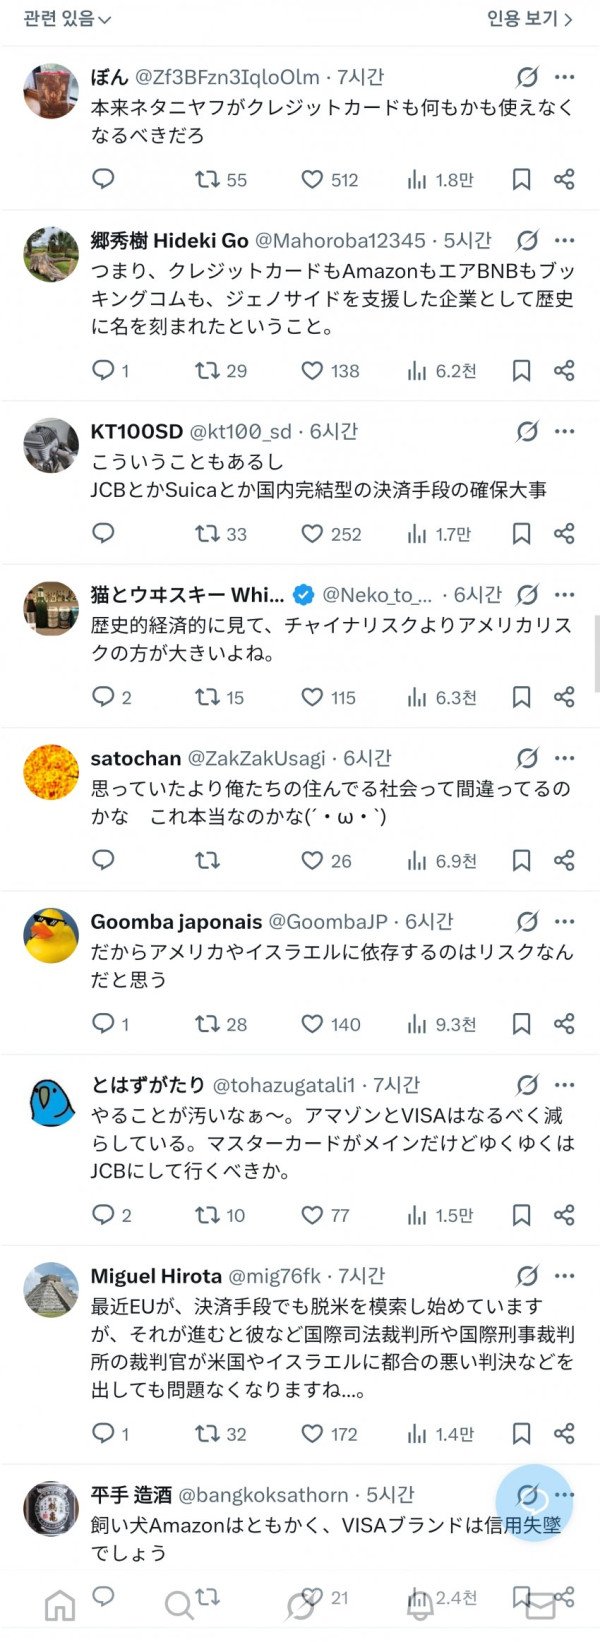The width and height of the screenshot is (600, 1642).
Task: Open Goomba japonais duck avatar
Action: [x=51, y=936]
